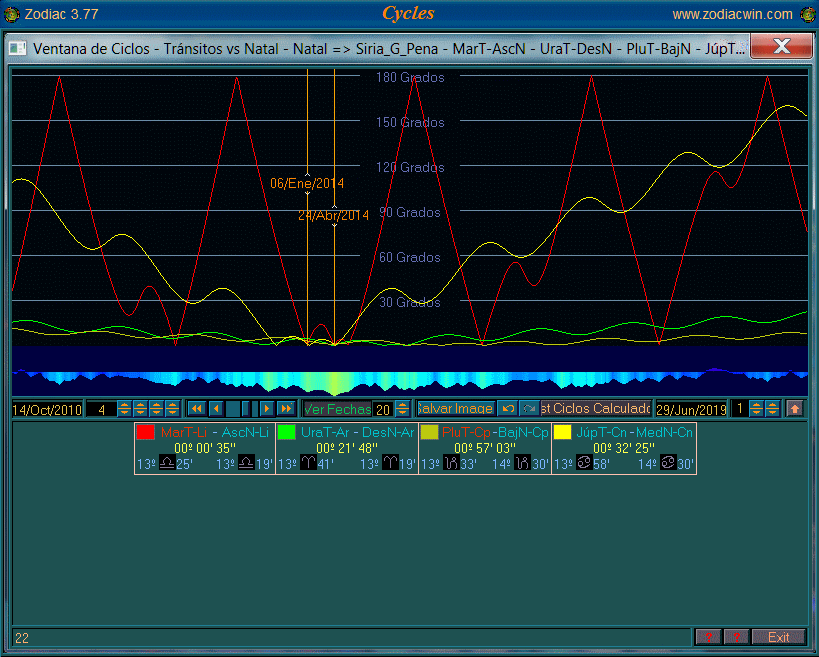Click the 60 Grados axis label
The image size is (819, 657).
410,257
